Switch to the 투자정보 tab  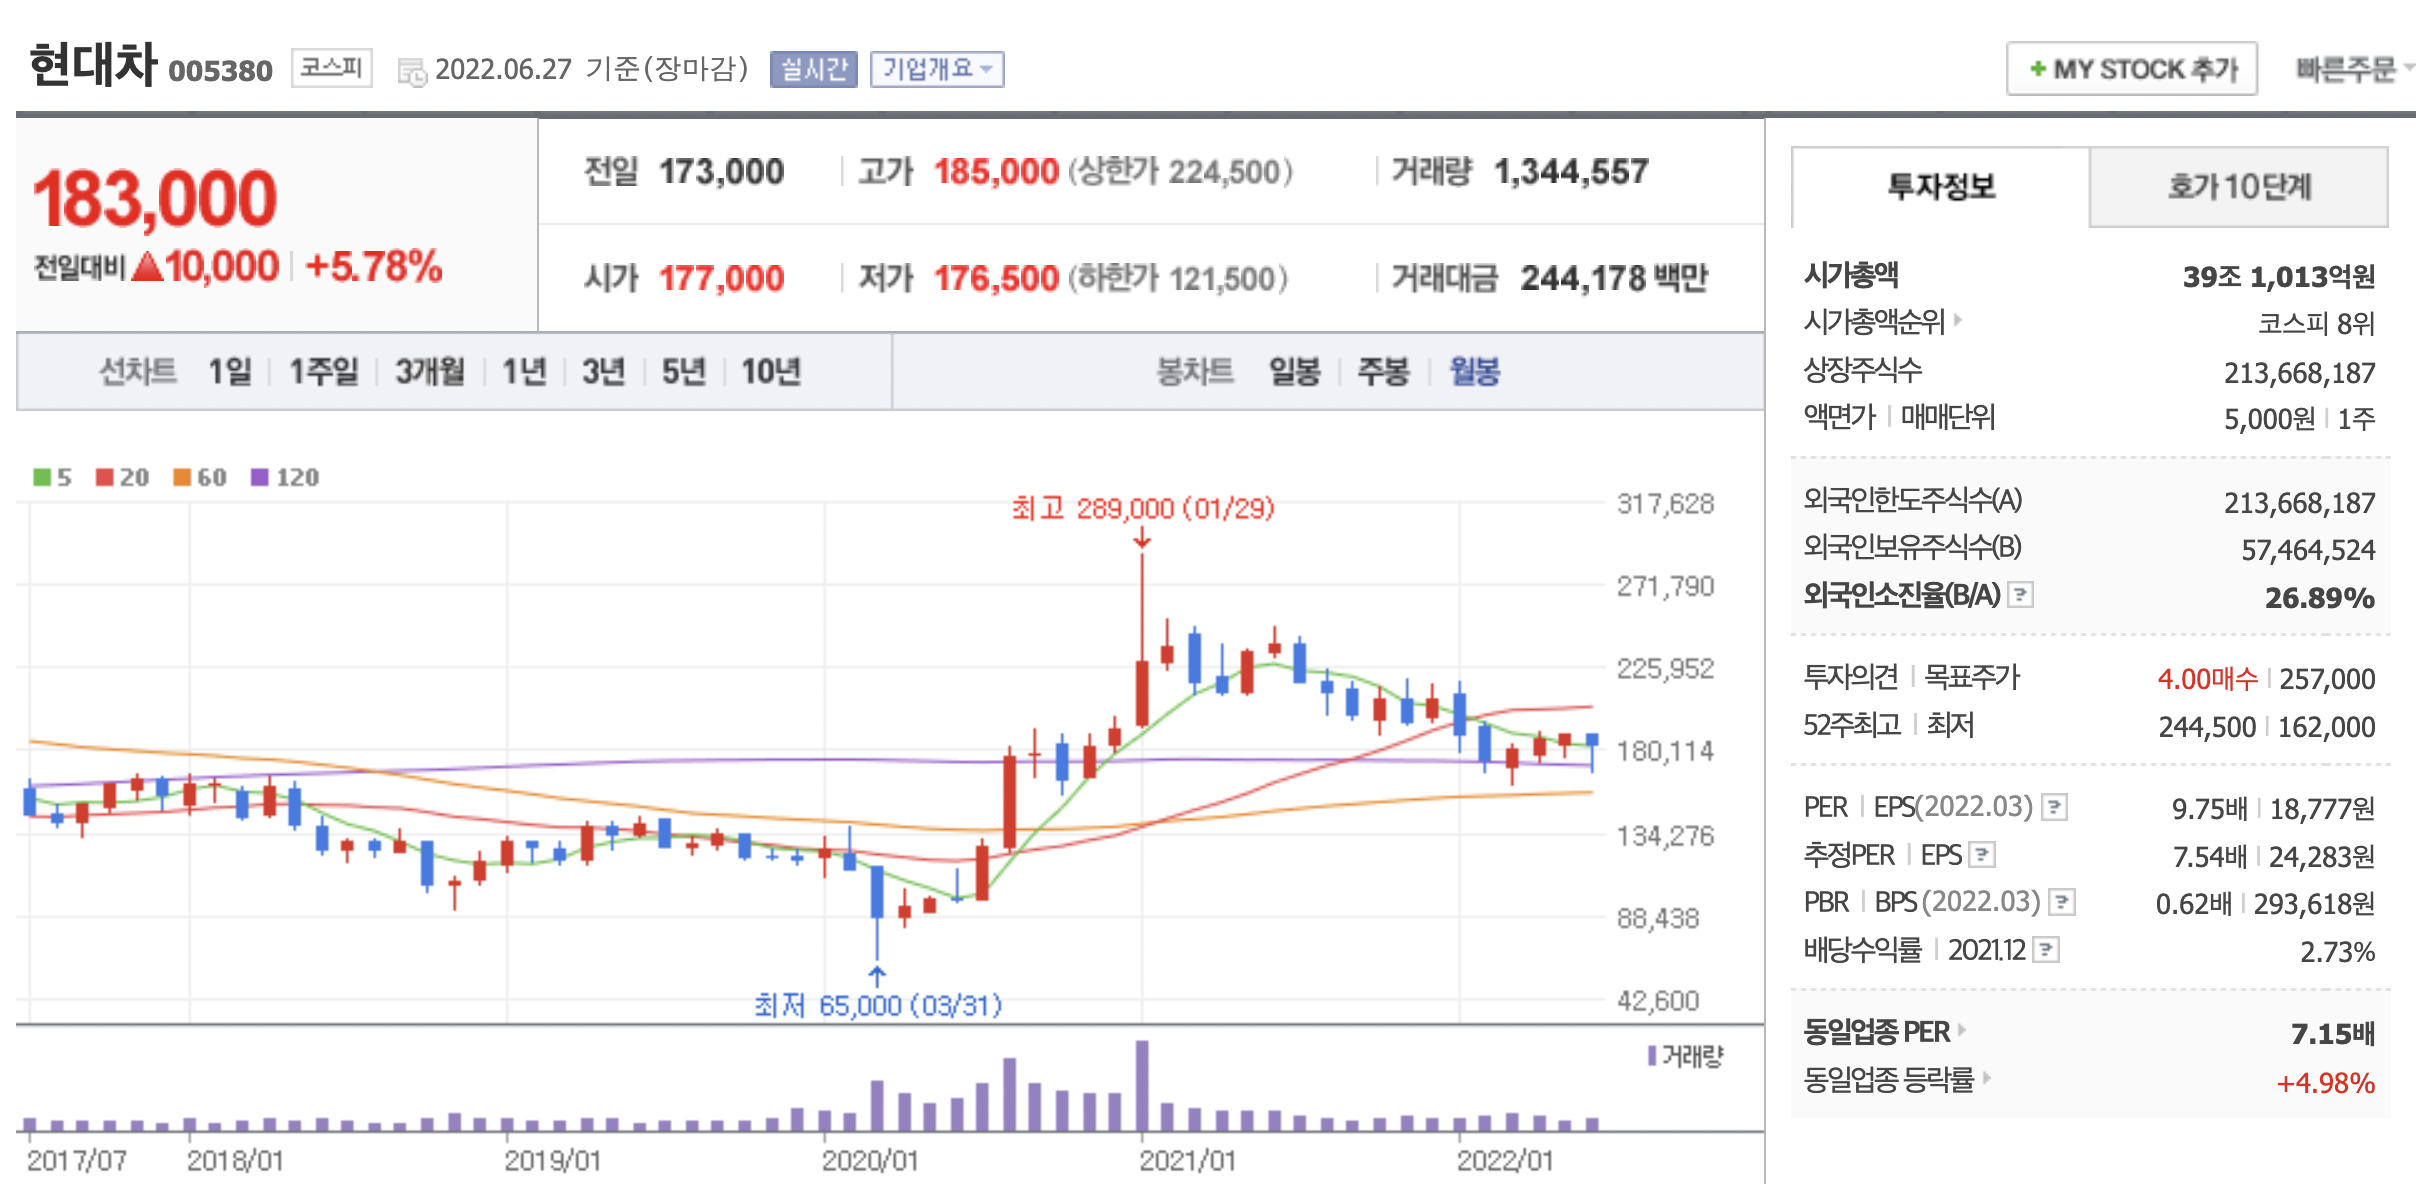tap(1940, 187)
